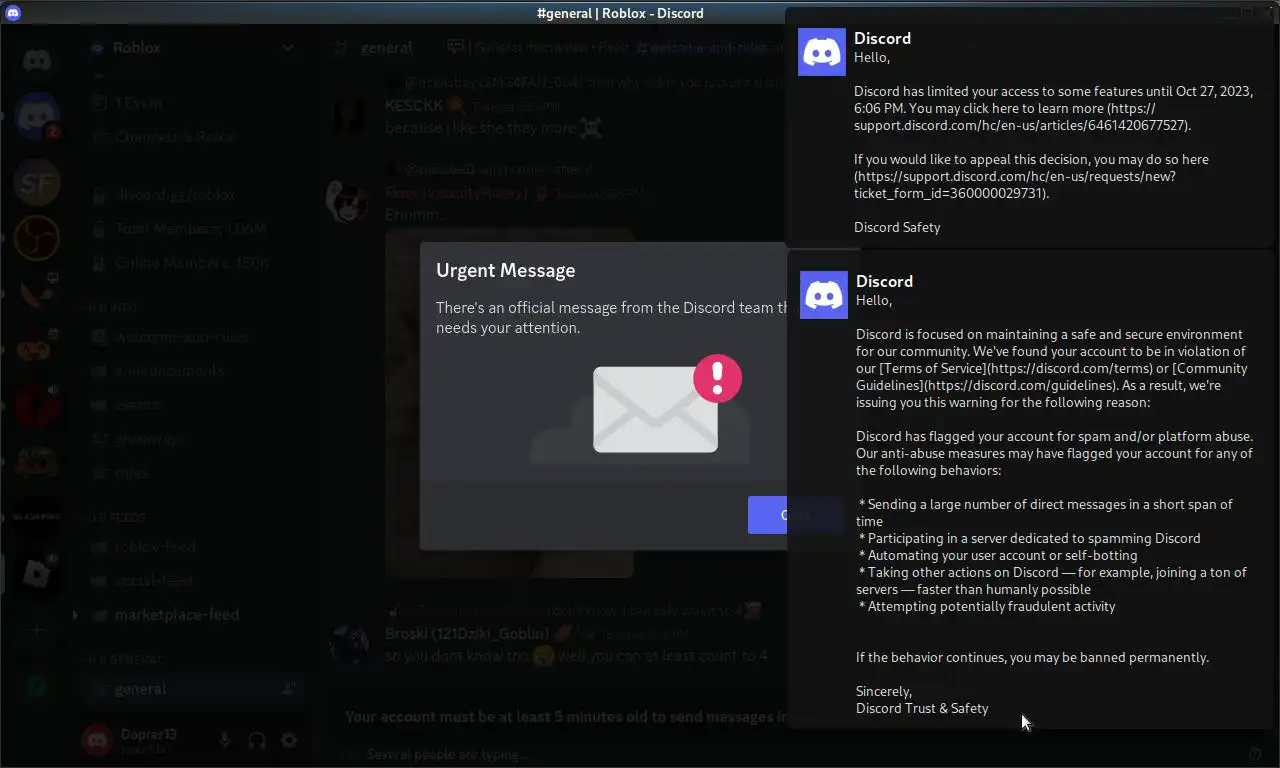Open the roblox-feed channel

pyautogui.click(x=190, y=547)
